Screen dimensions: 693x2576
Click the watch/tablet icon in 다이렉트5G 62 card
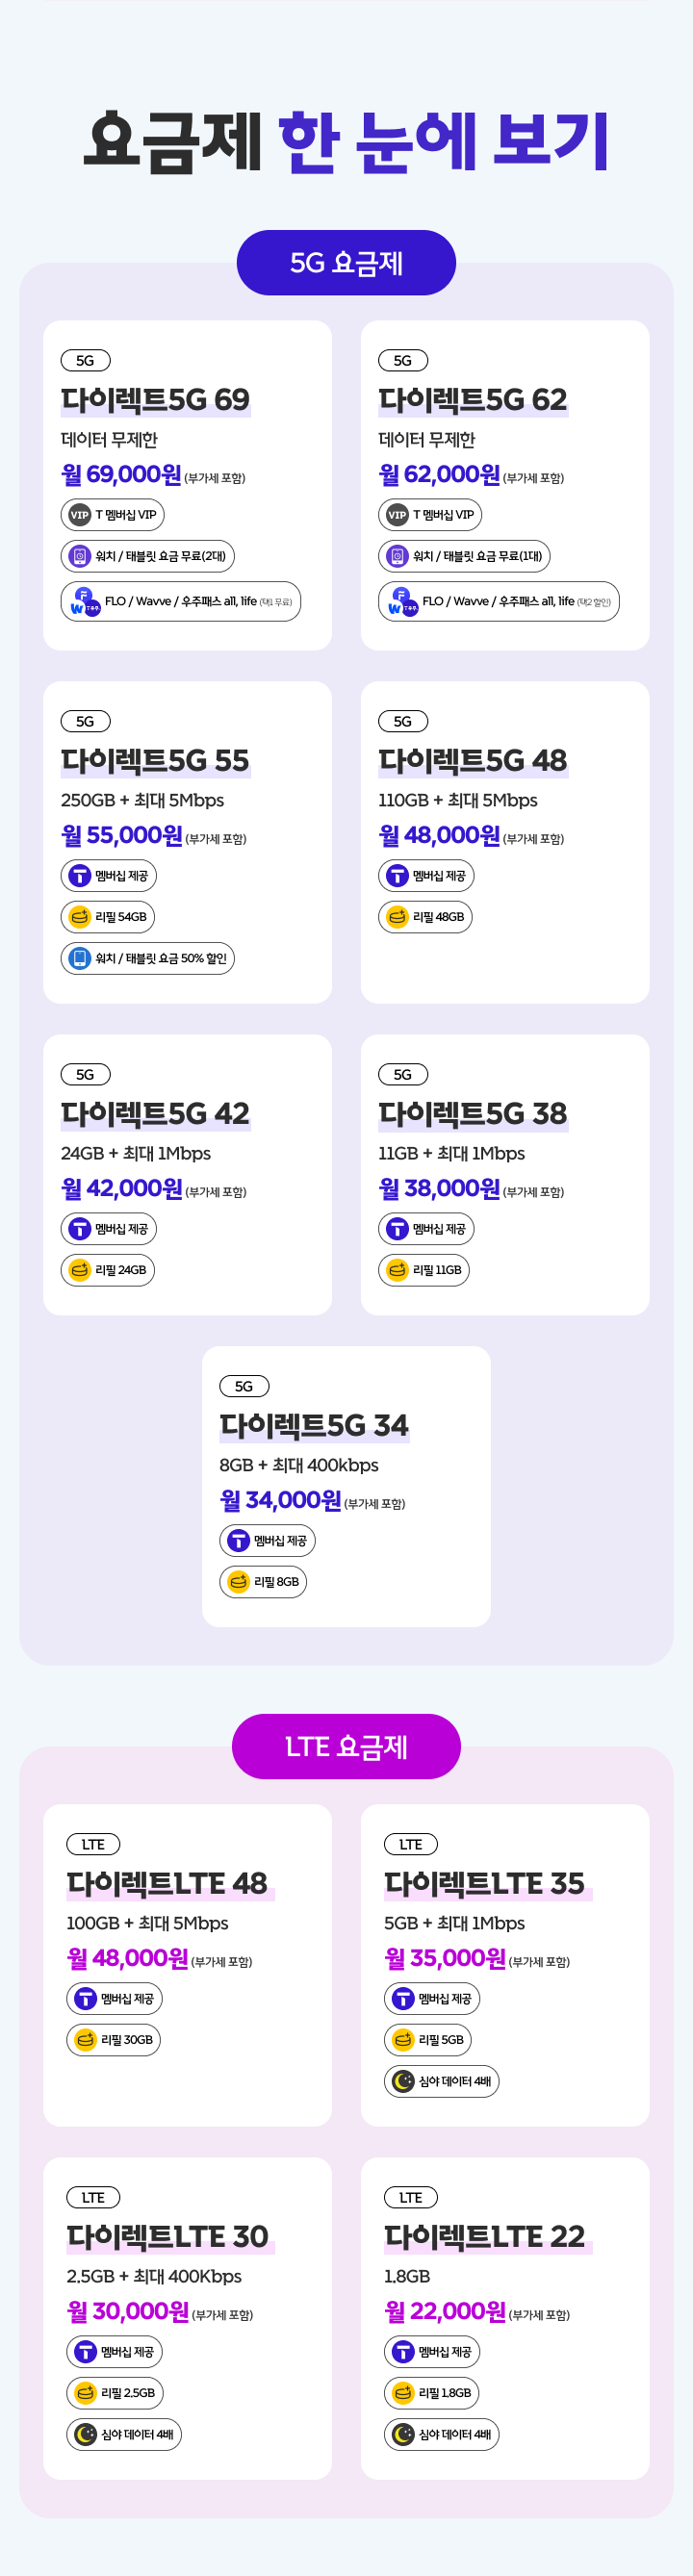(397, 556)
